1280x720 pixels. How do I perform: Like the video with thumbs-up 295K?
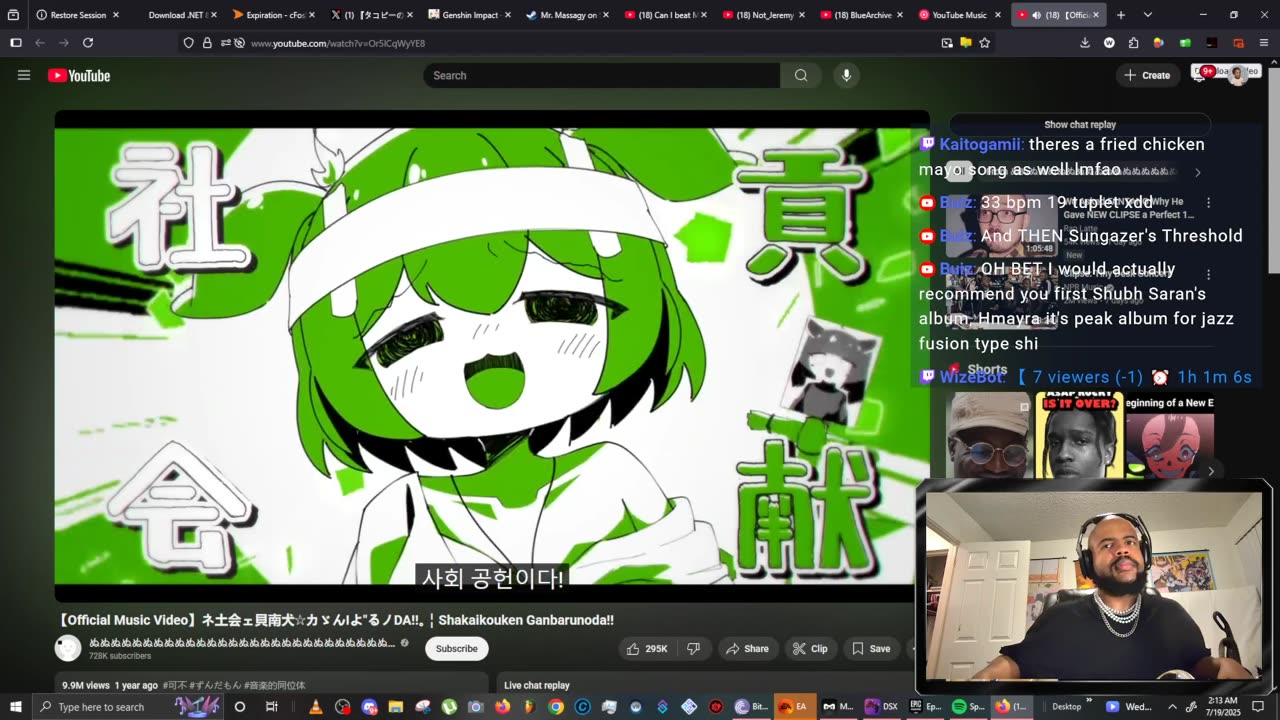[647, 649]
